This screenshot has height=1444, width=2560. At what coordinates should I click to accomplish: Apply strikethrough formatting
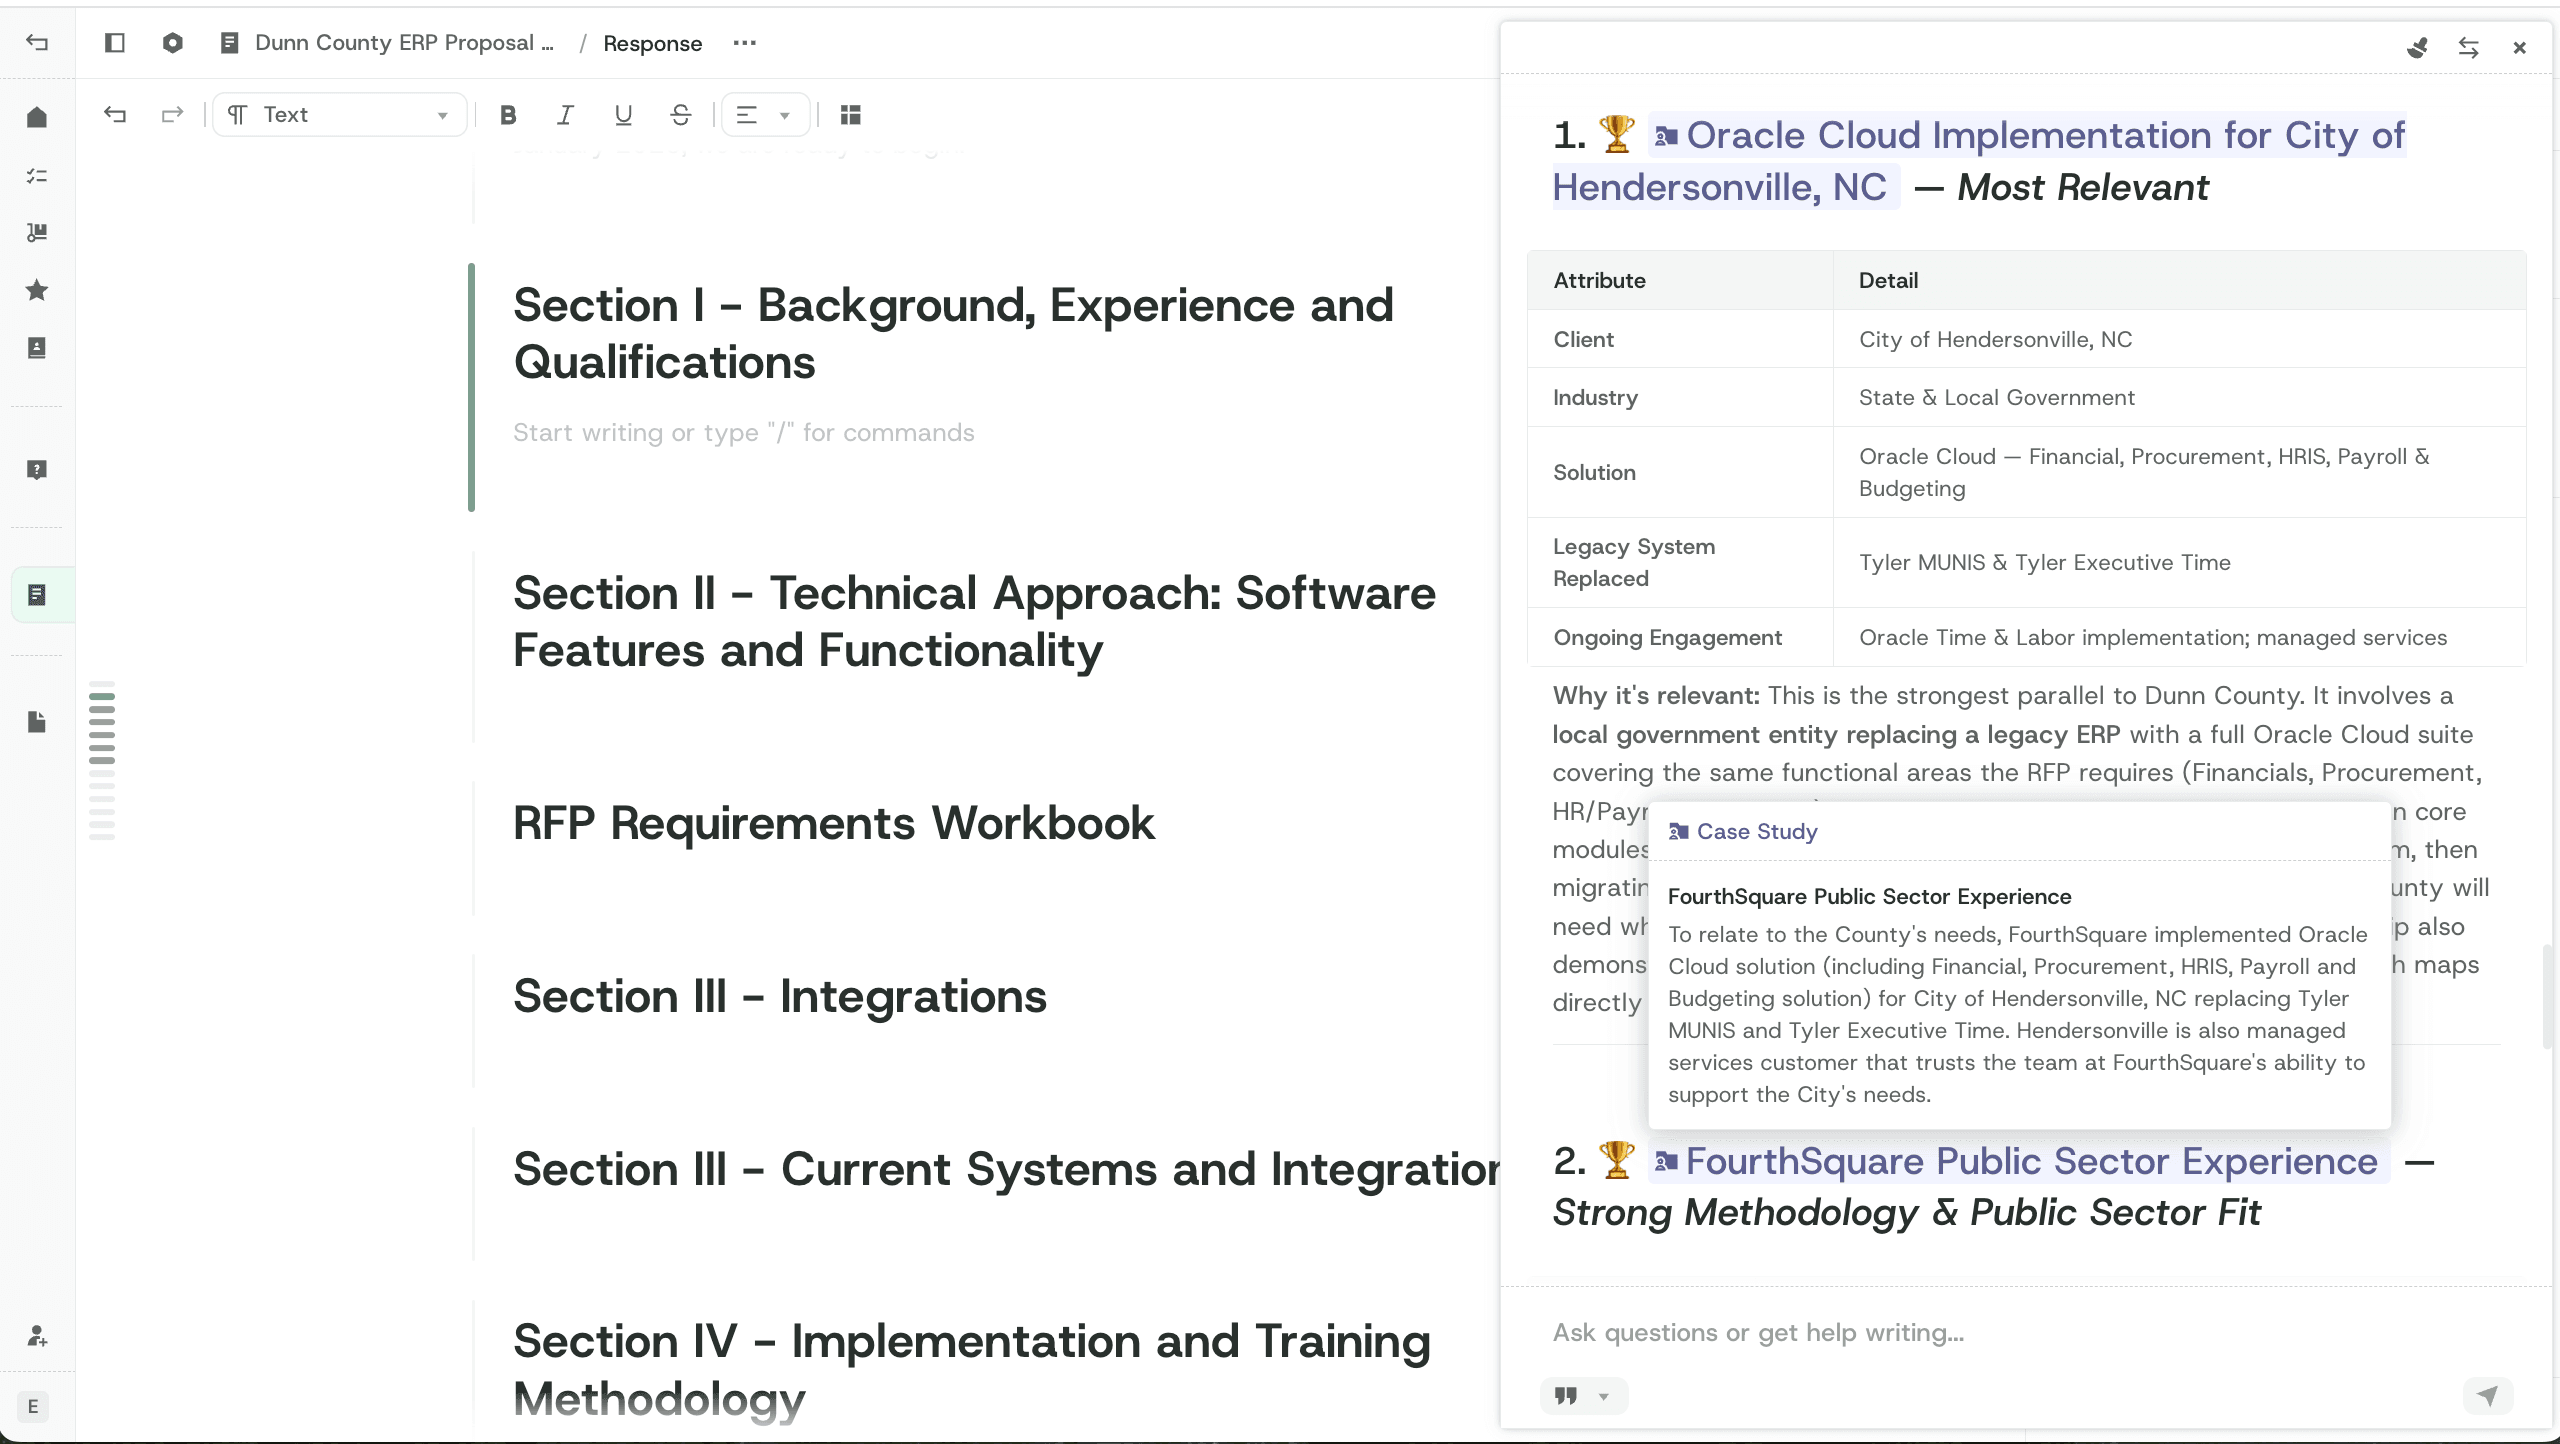[x=681, y=115]
